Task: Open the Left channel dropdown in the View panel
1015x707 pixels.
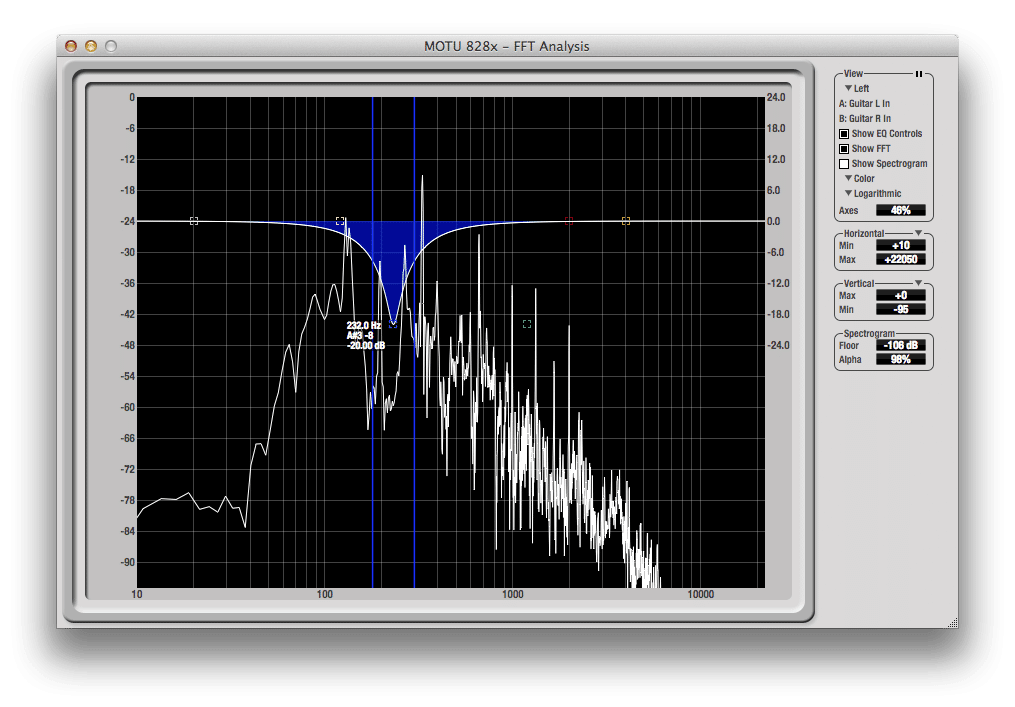Action: (856, 89)
